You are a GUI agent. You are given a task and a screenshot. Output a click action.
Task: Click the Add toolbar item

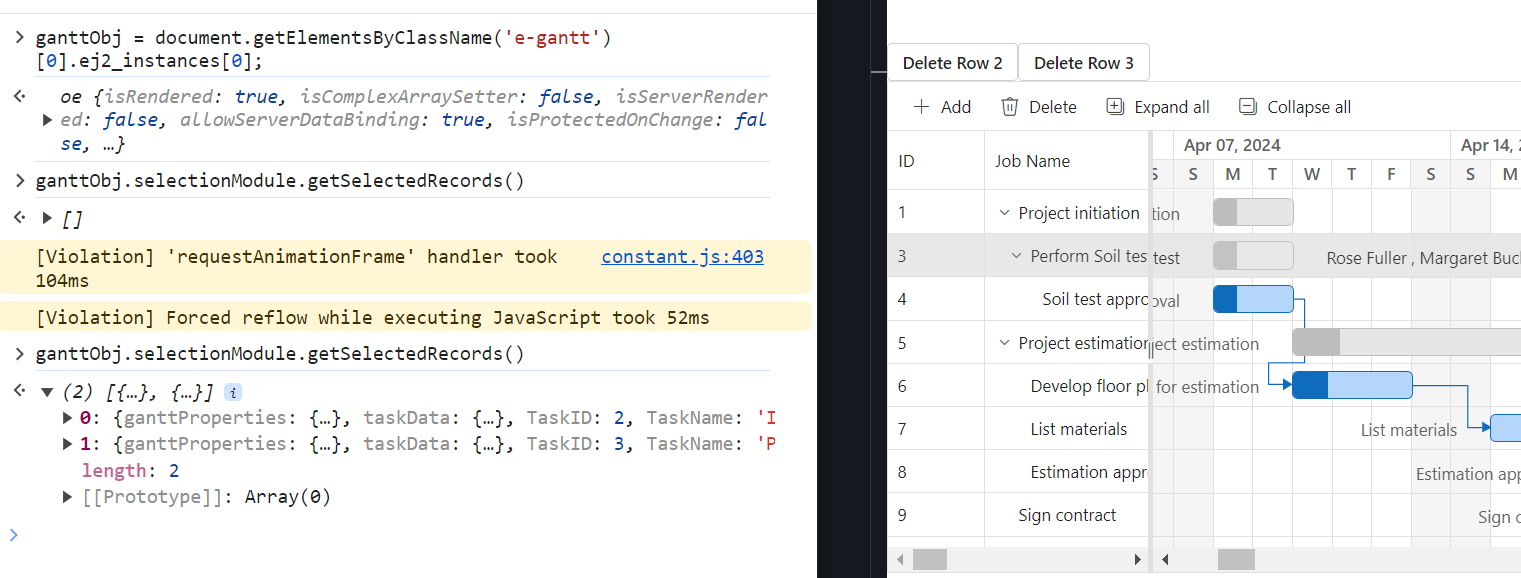pyautogui.click(x=942, y=107)
